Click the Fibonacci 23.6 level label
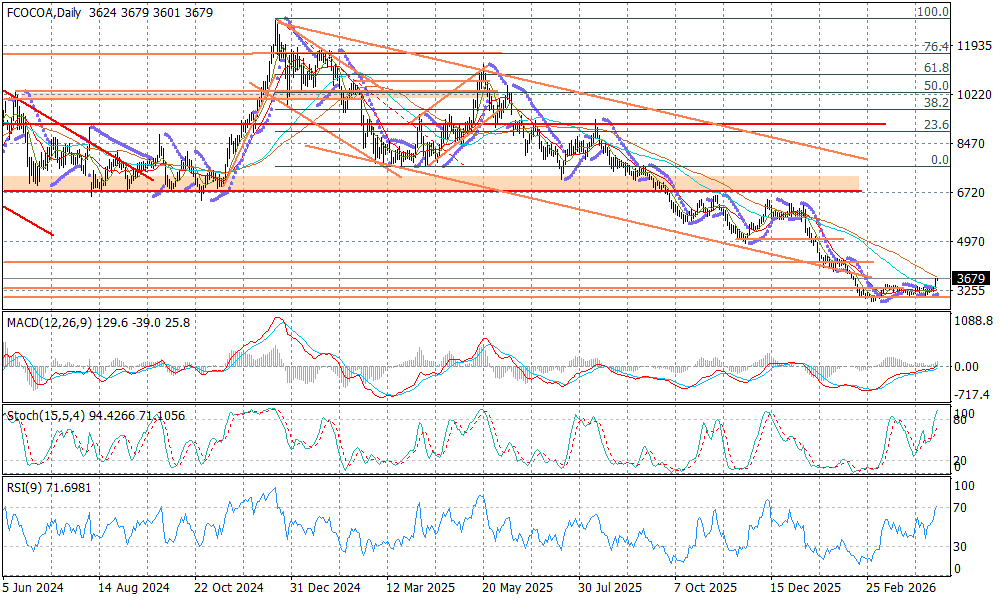 tap(936, 125)
